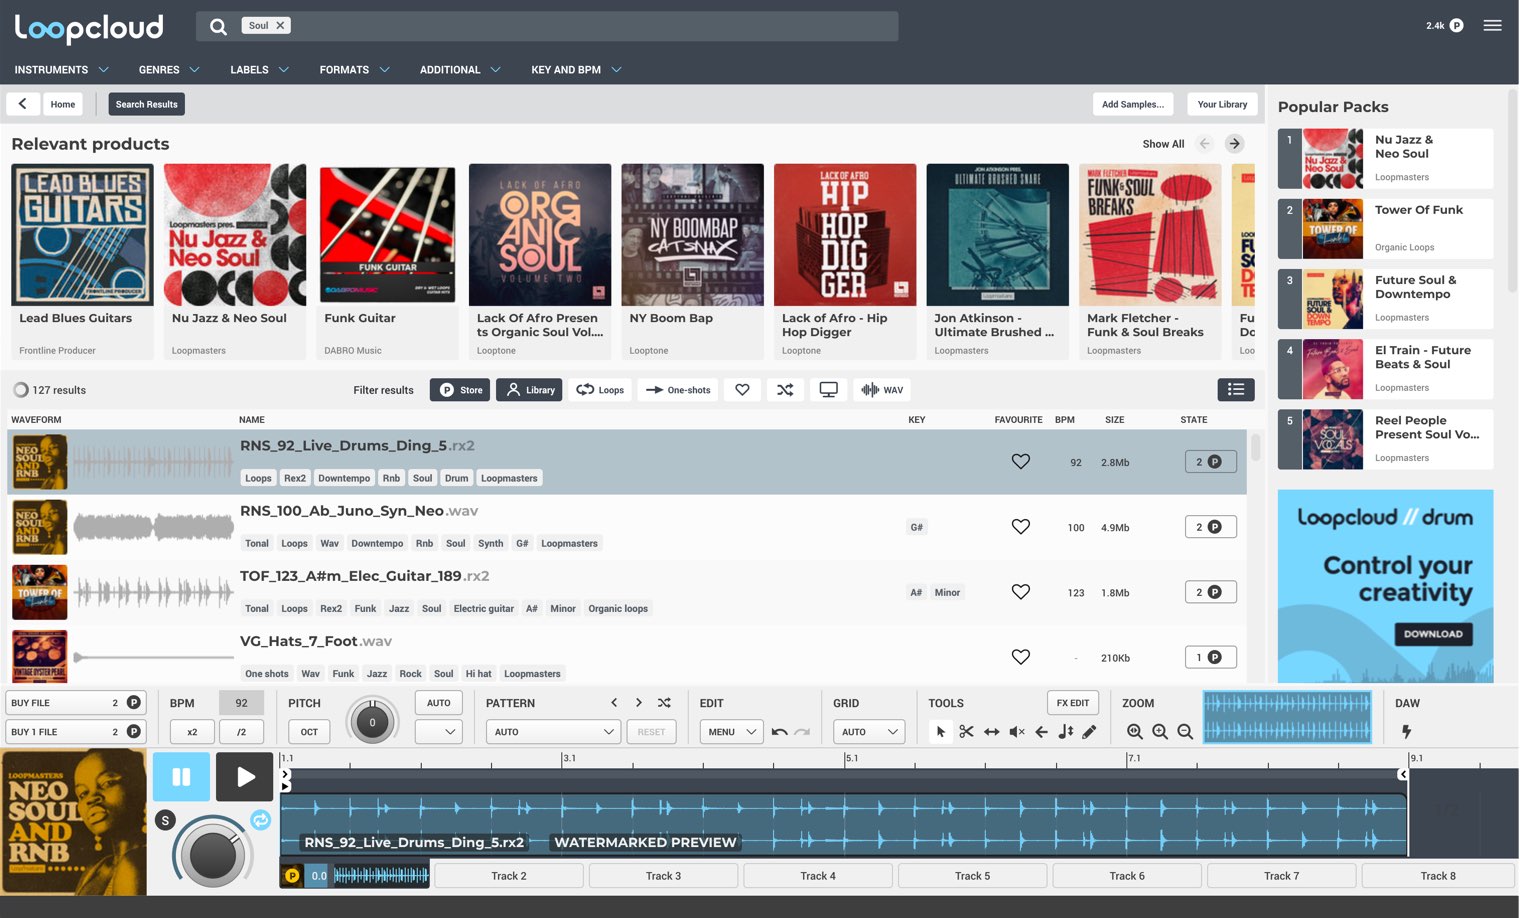Select Track 3 tab
The width and height of the screenshot is (1520, 918).
[663, 876]
